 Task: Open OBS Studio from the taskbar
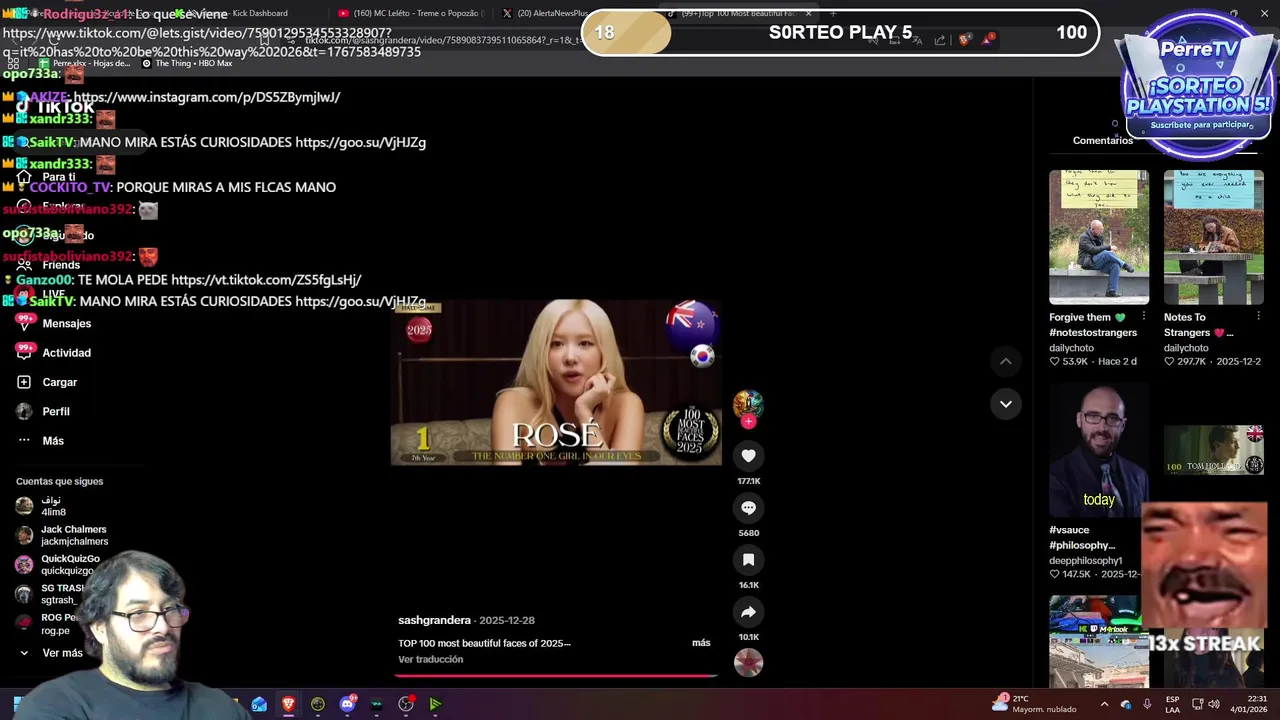pos(406,704)
